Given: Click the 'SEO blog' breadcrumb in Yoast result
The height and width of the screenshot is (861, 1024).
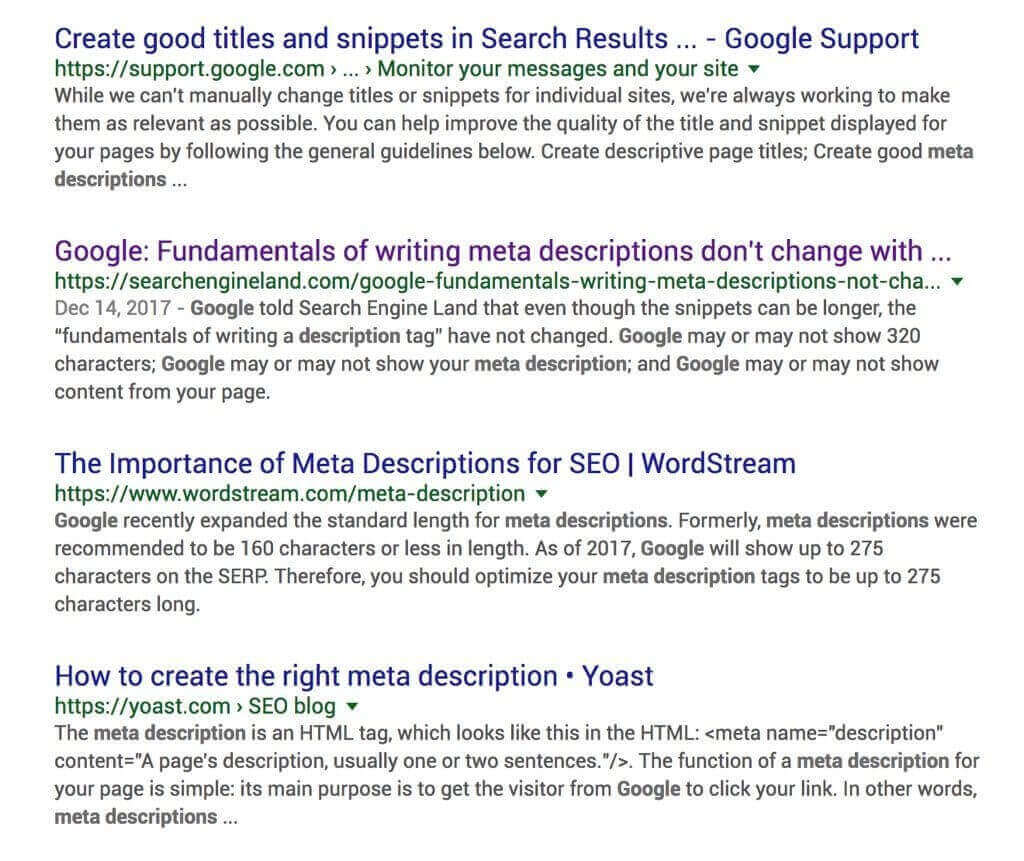Looking at the screenshot, I should (292, 706).
